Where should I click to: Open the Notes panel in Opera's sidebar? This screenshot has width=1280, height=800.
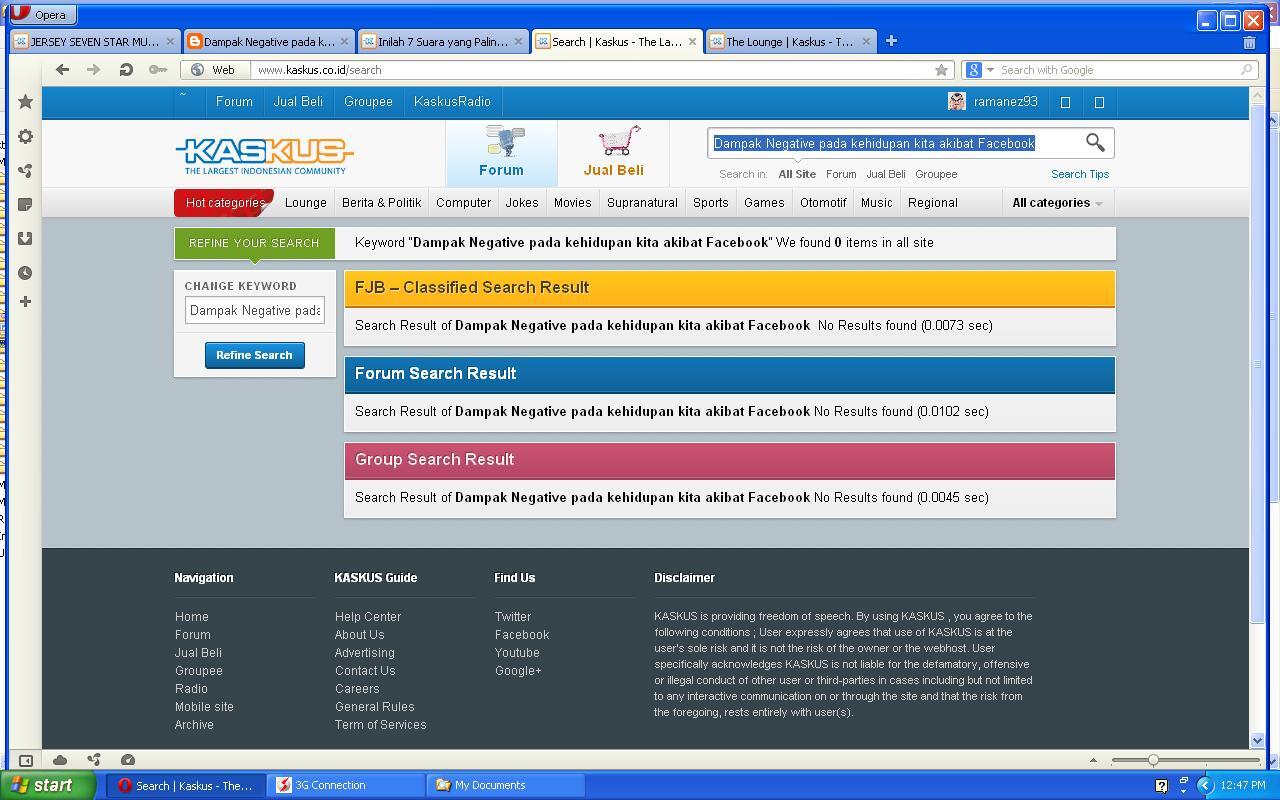point(26,204)
